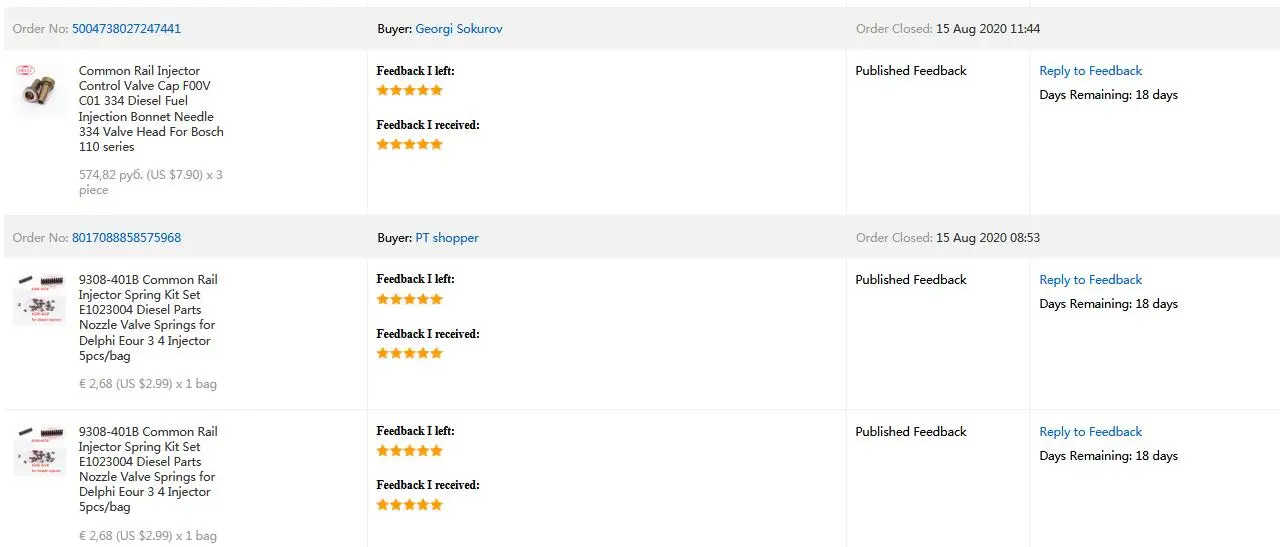Open the first 9308-401B Spring Kit title
This screenshot has width=1280, height=547.
[148, 317]
